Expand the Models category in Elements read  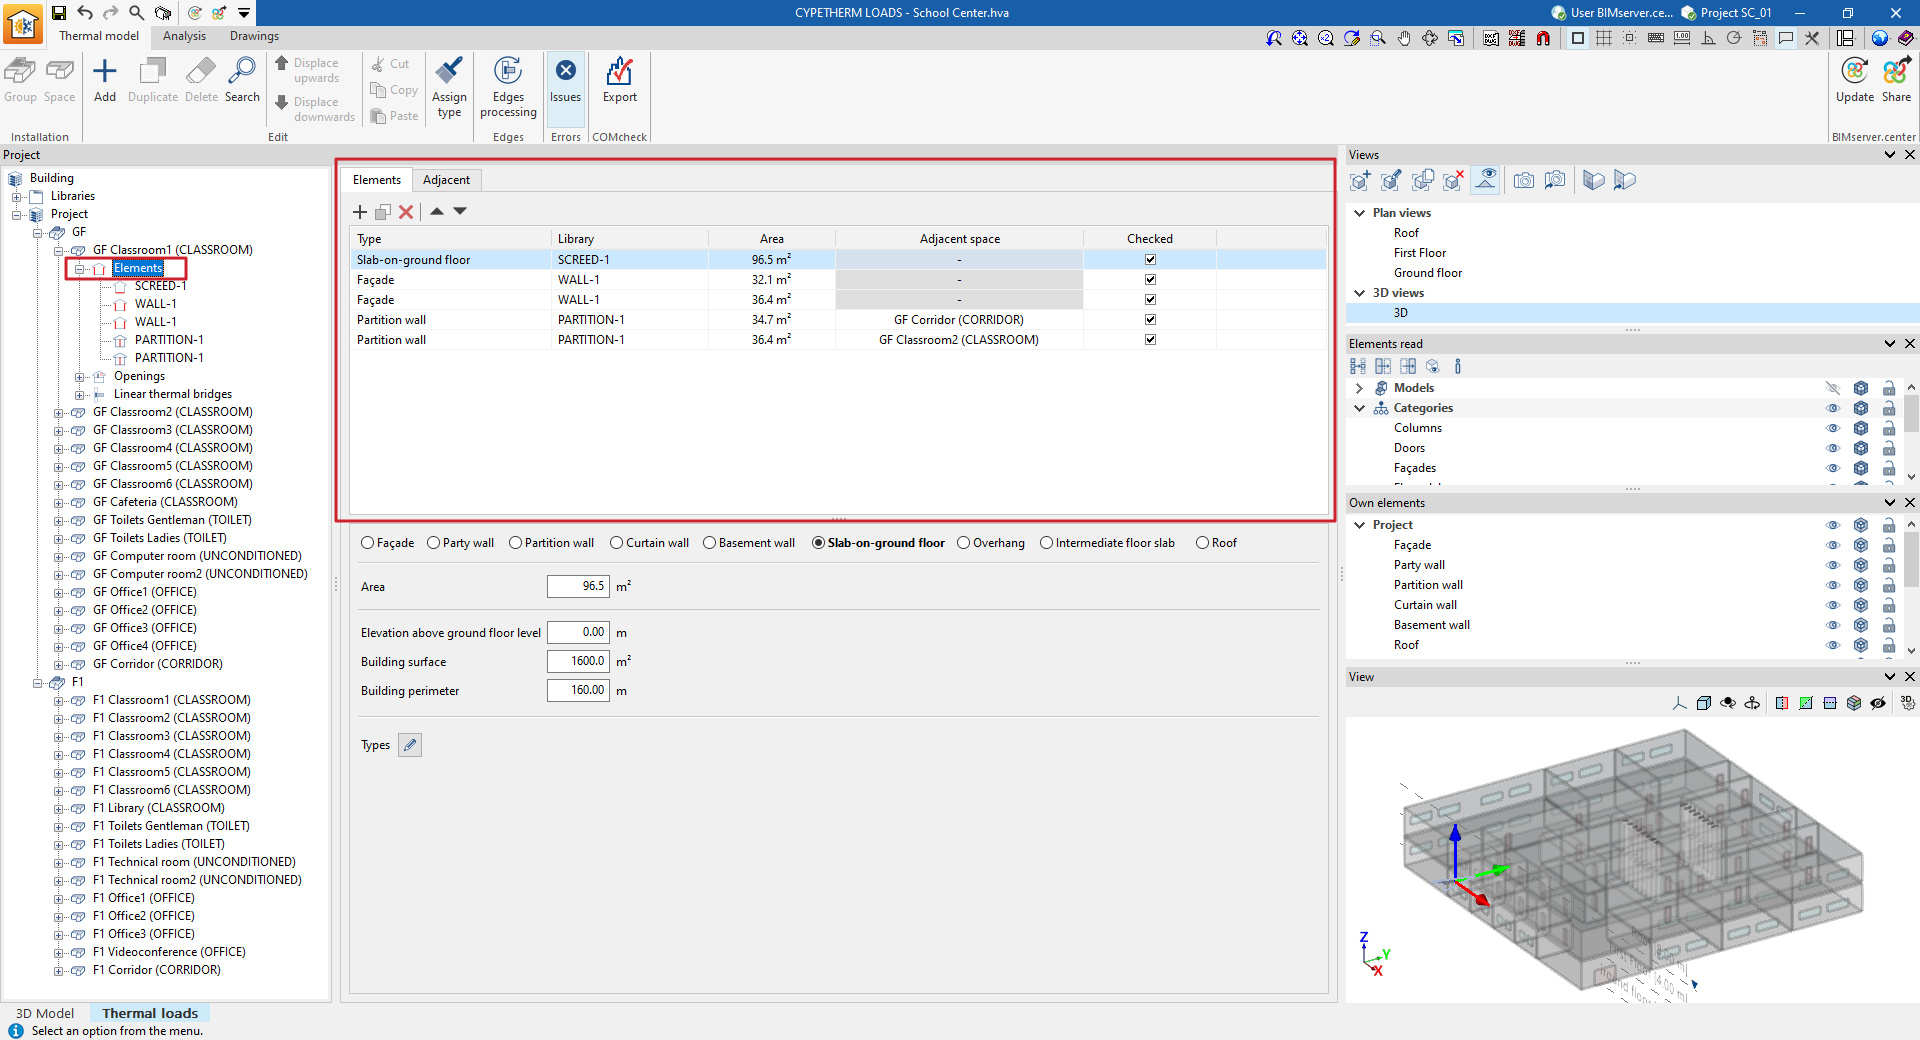click(1360, 388)
